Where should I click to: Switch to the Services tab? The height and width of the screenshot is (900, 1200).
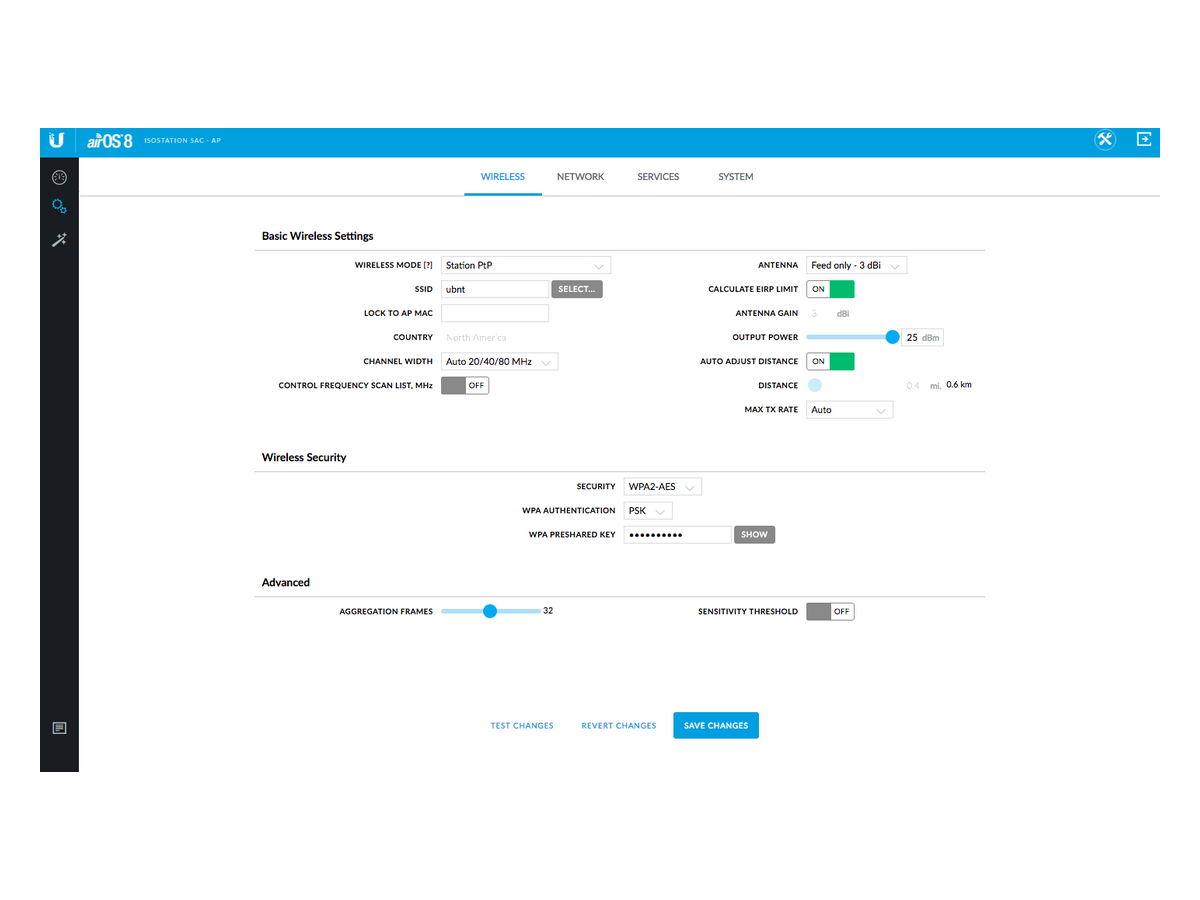click(x=658, y=177)
